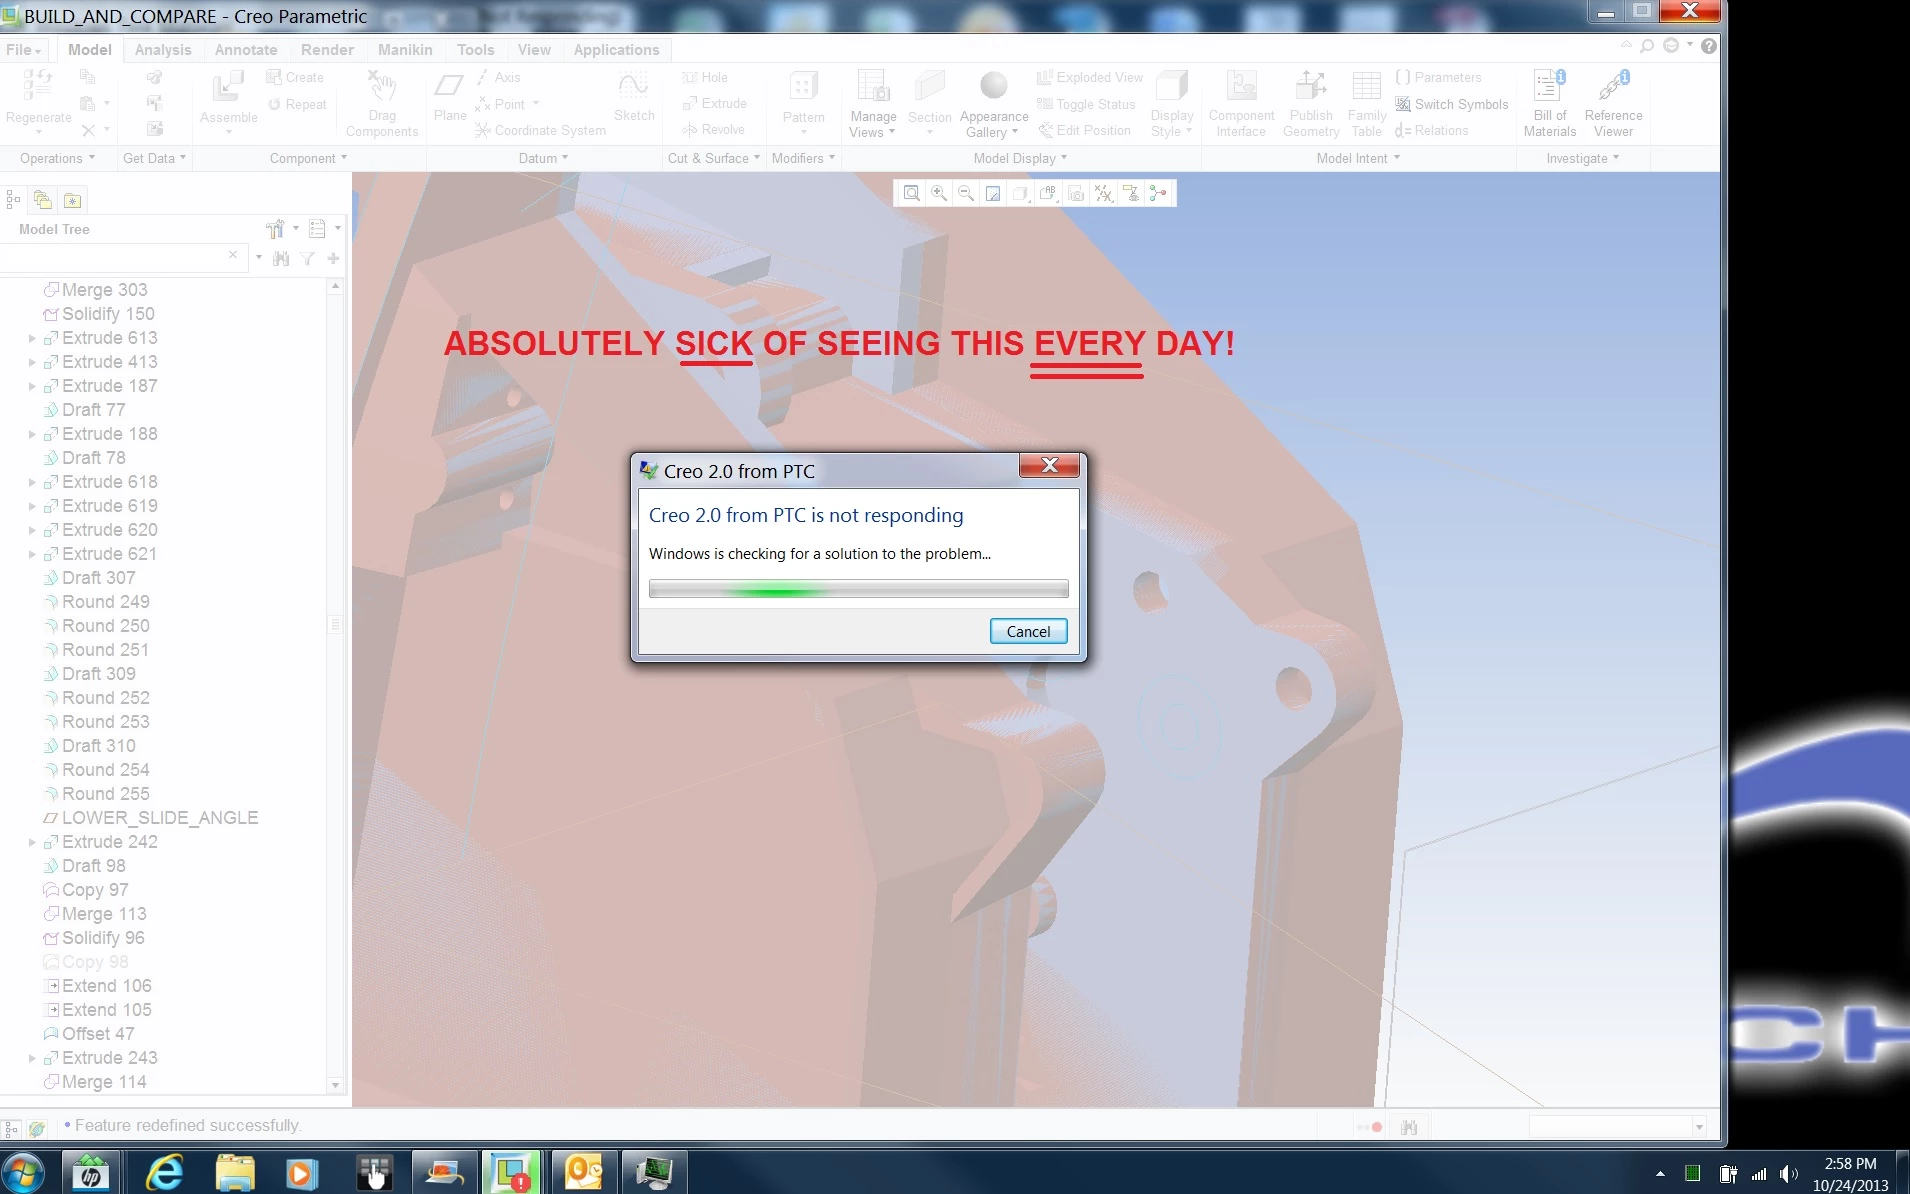Open Internet Explorer from the taskbar

click(x=165, y=1172)
